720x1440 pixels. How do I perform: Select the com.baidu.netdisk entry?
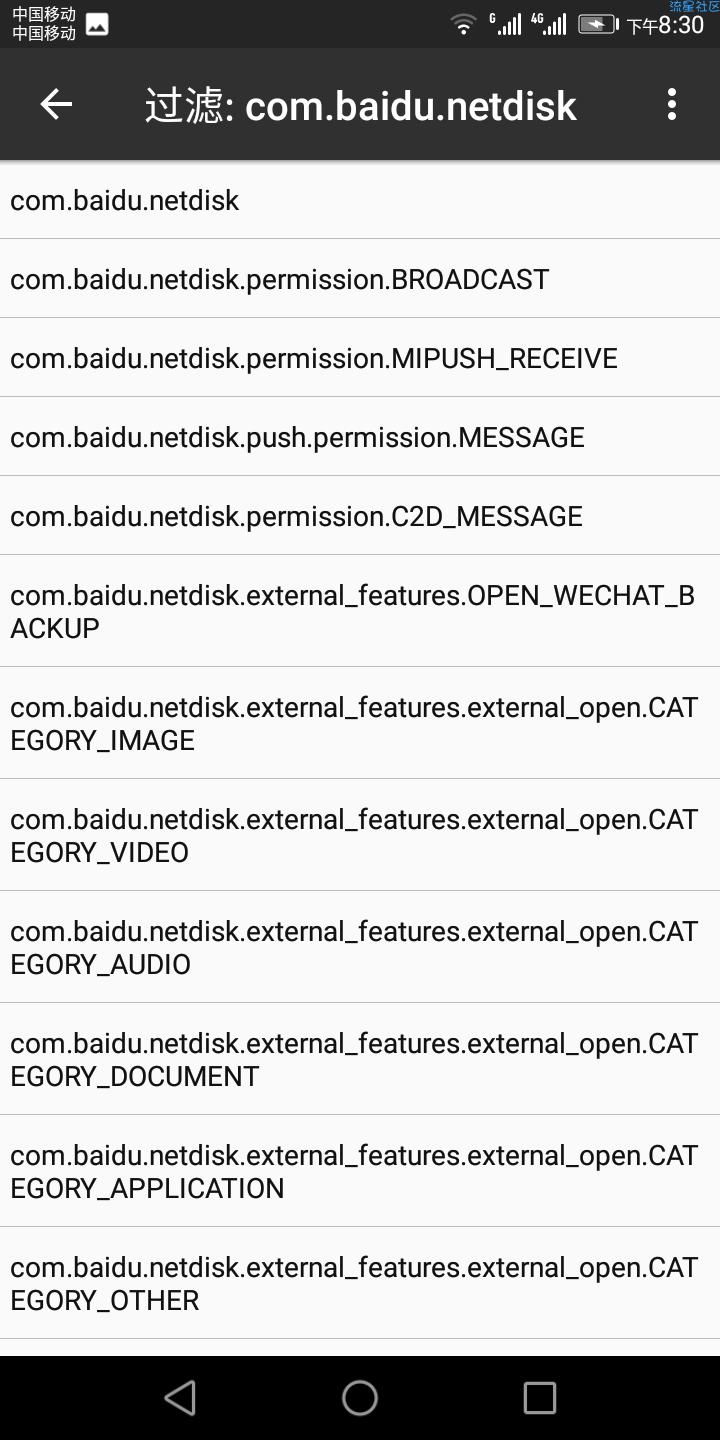(360, 200)
